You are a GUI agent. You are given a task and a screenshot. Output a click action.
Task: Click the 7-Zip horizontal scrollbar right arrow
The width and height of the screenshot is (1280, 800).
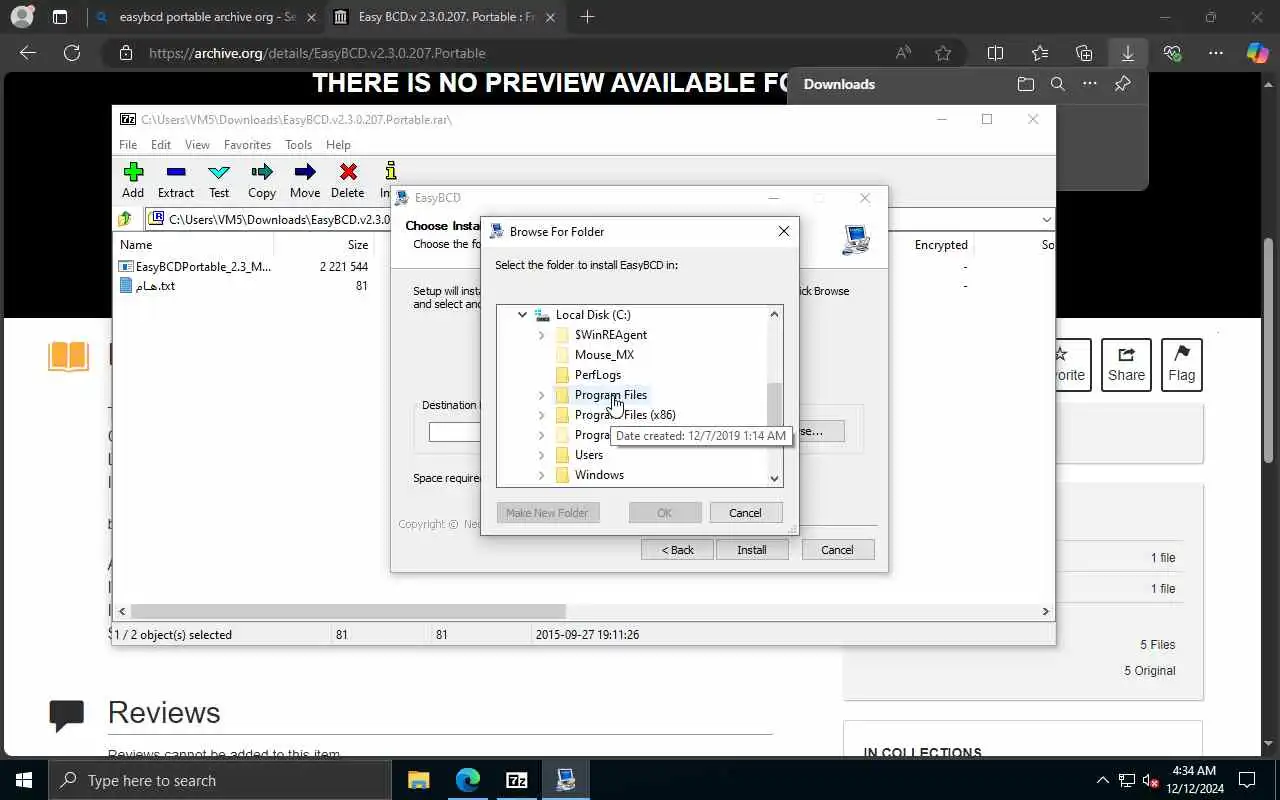point(1045,611)
